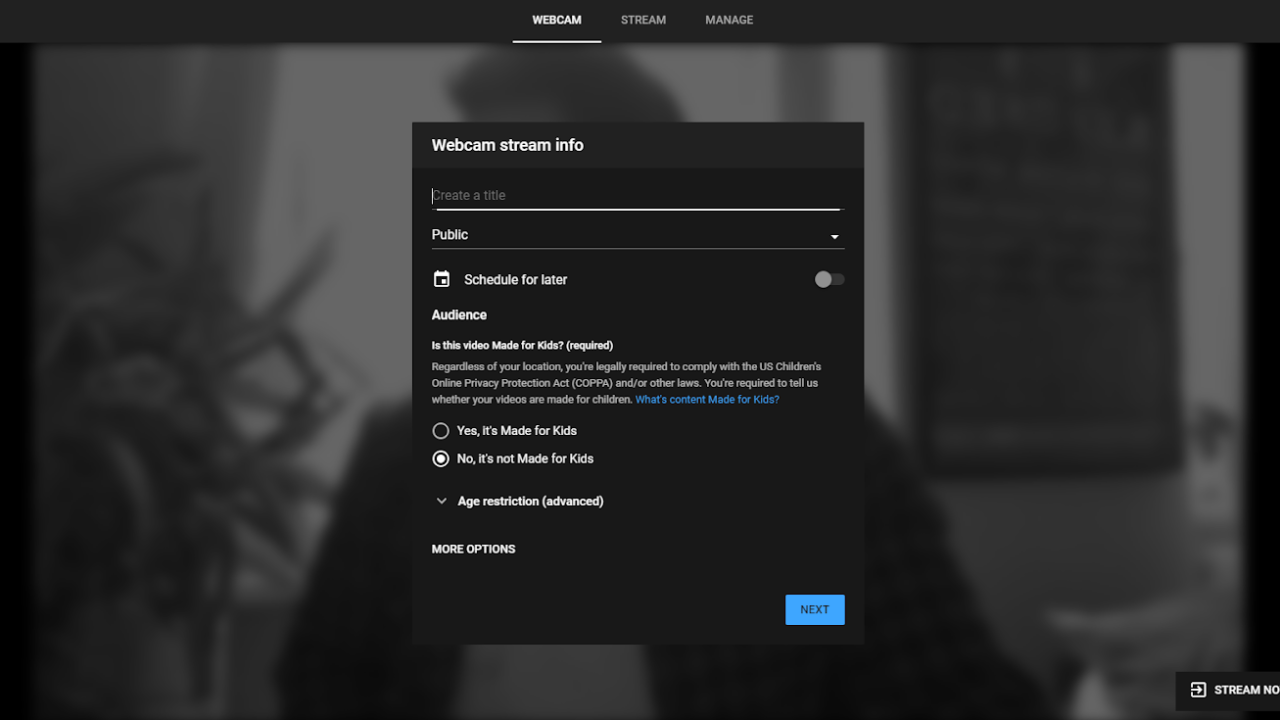Viewport: 1280px width, 720px height.
Task: Open the Public visibility dropdown
Action: click(x=638, y=235)
